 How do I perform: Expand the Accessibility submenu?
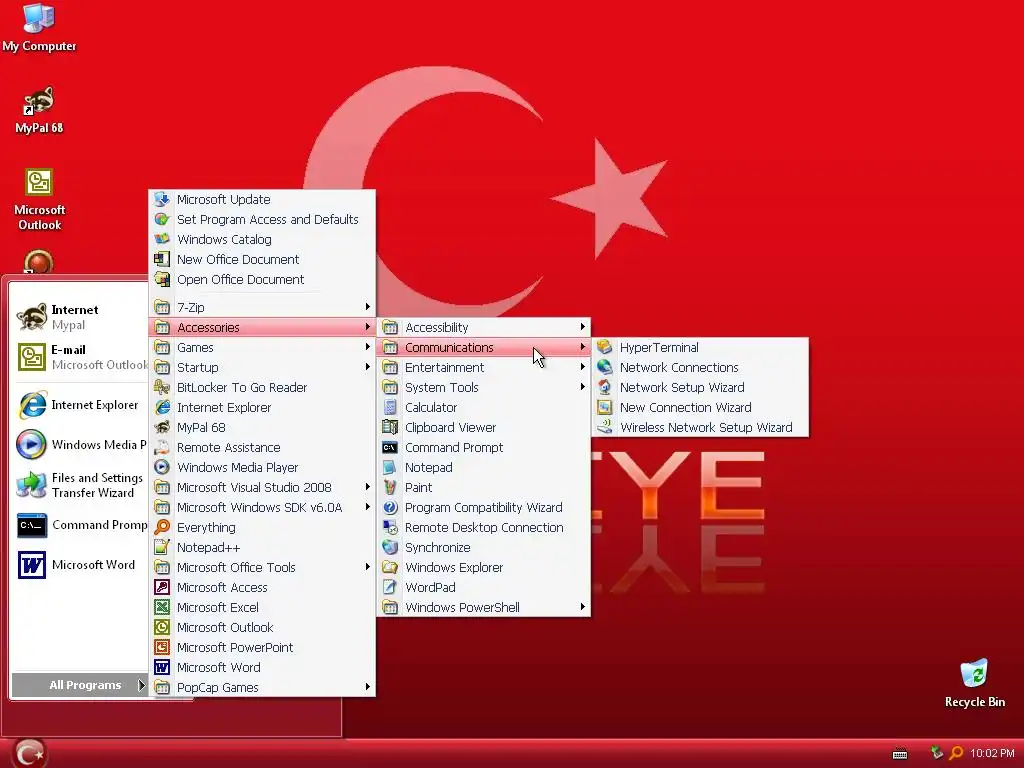tap(484, 327)
